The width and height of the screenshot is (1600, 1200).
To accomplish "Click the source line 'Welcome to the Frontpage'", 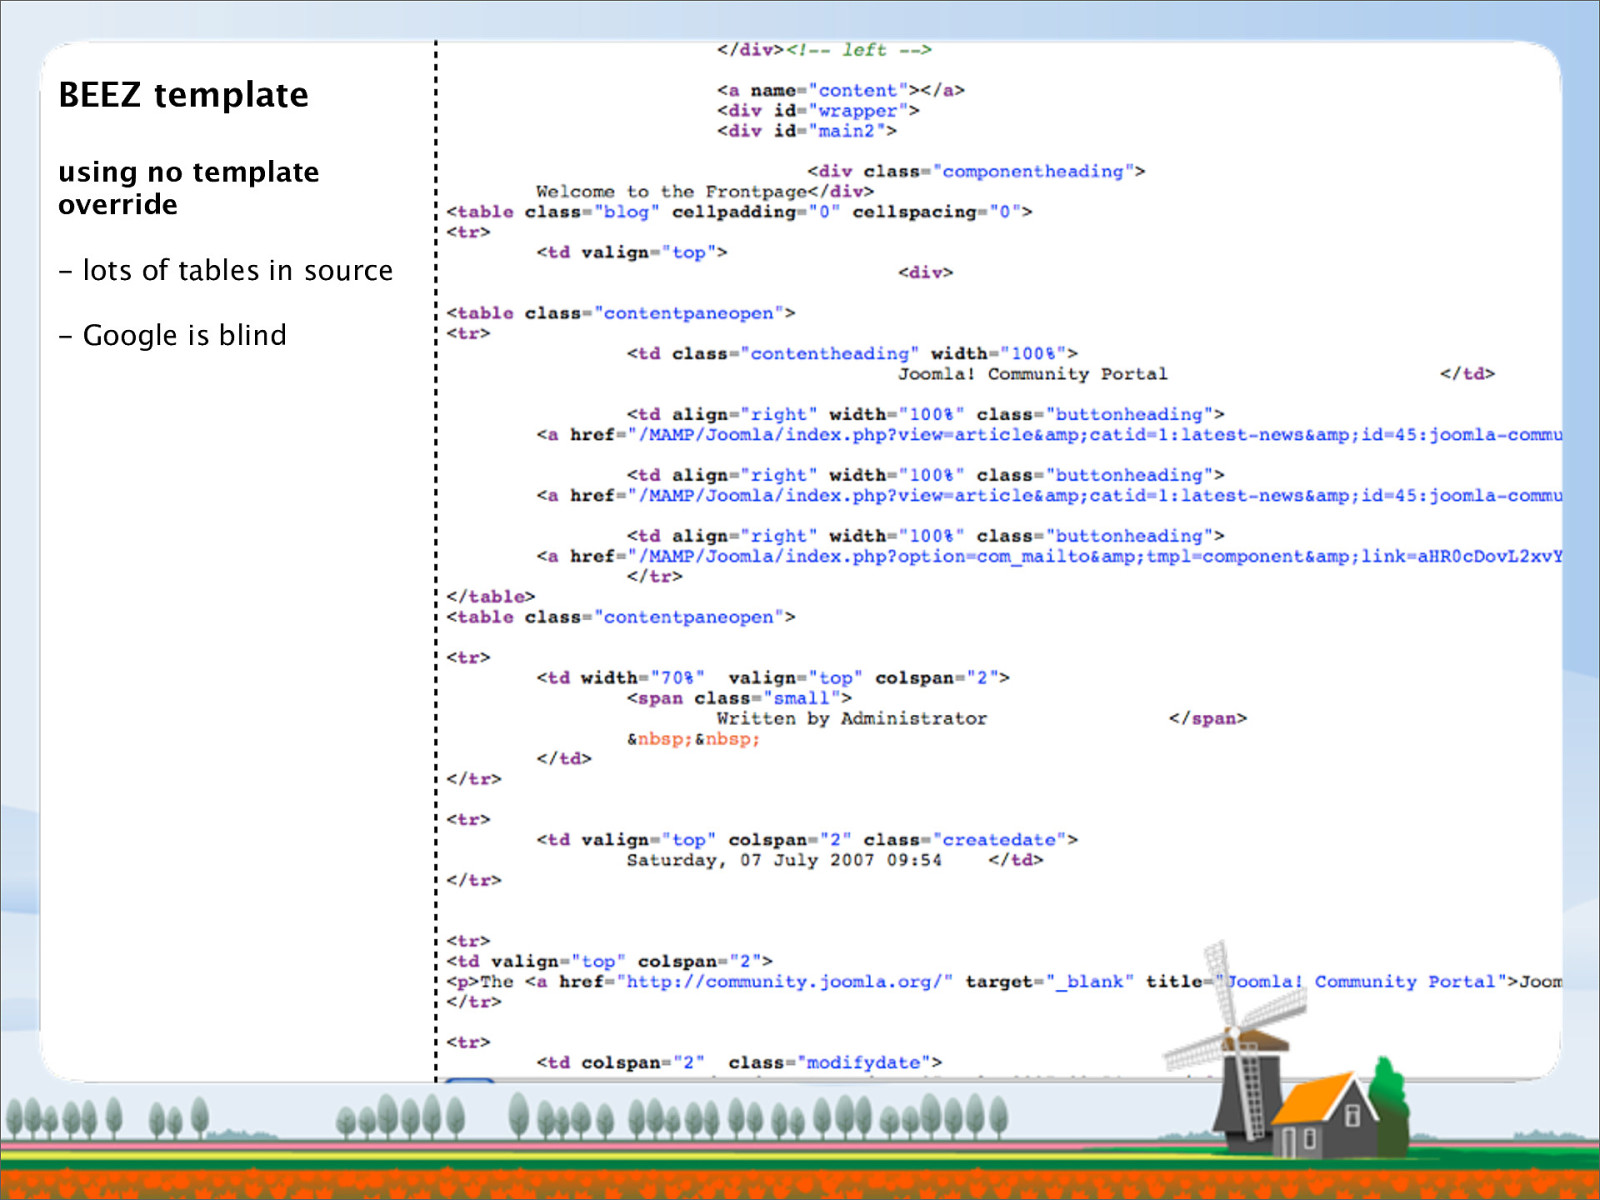I will (x=705, y=191).
